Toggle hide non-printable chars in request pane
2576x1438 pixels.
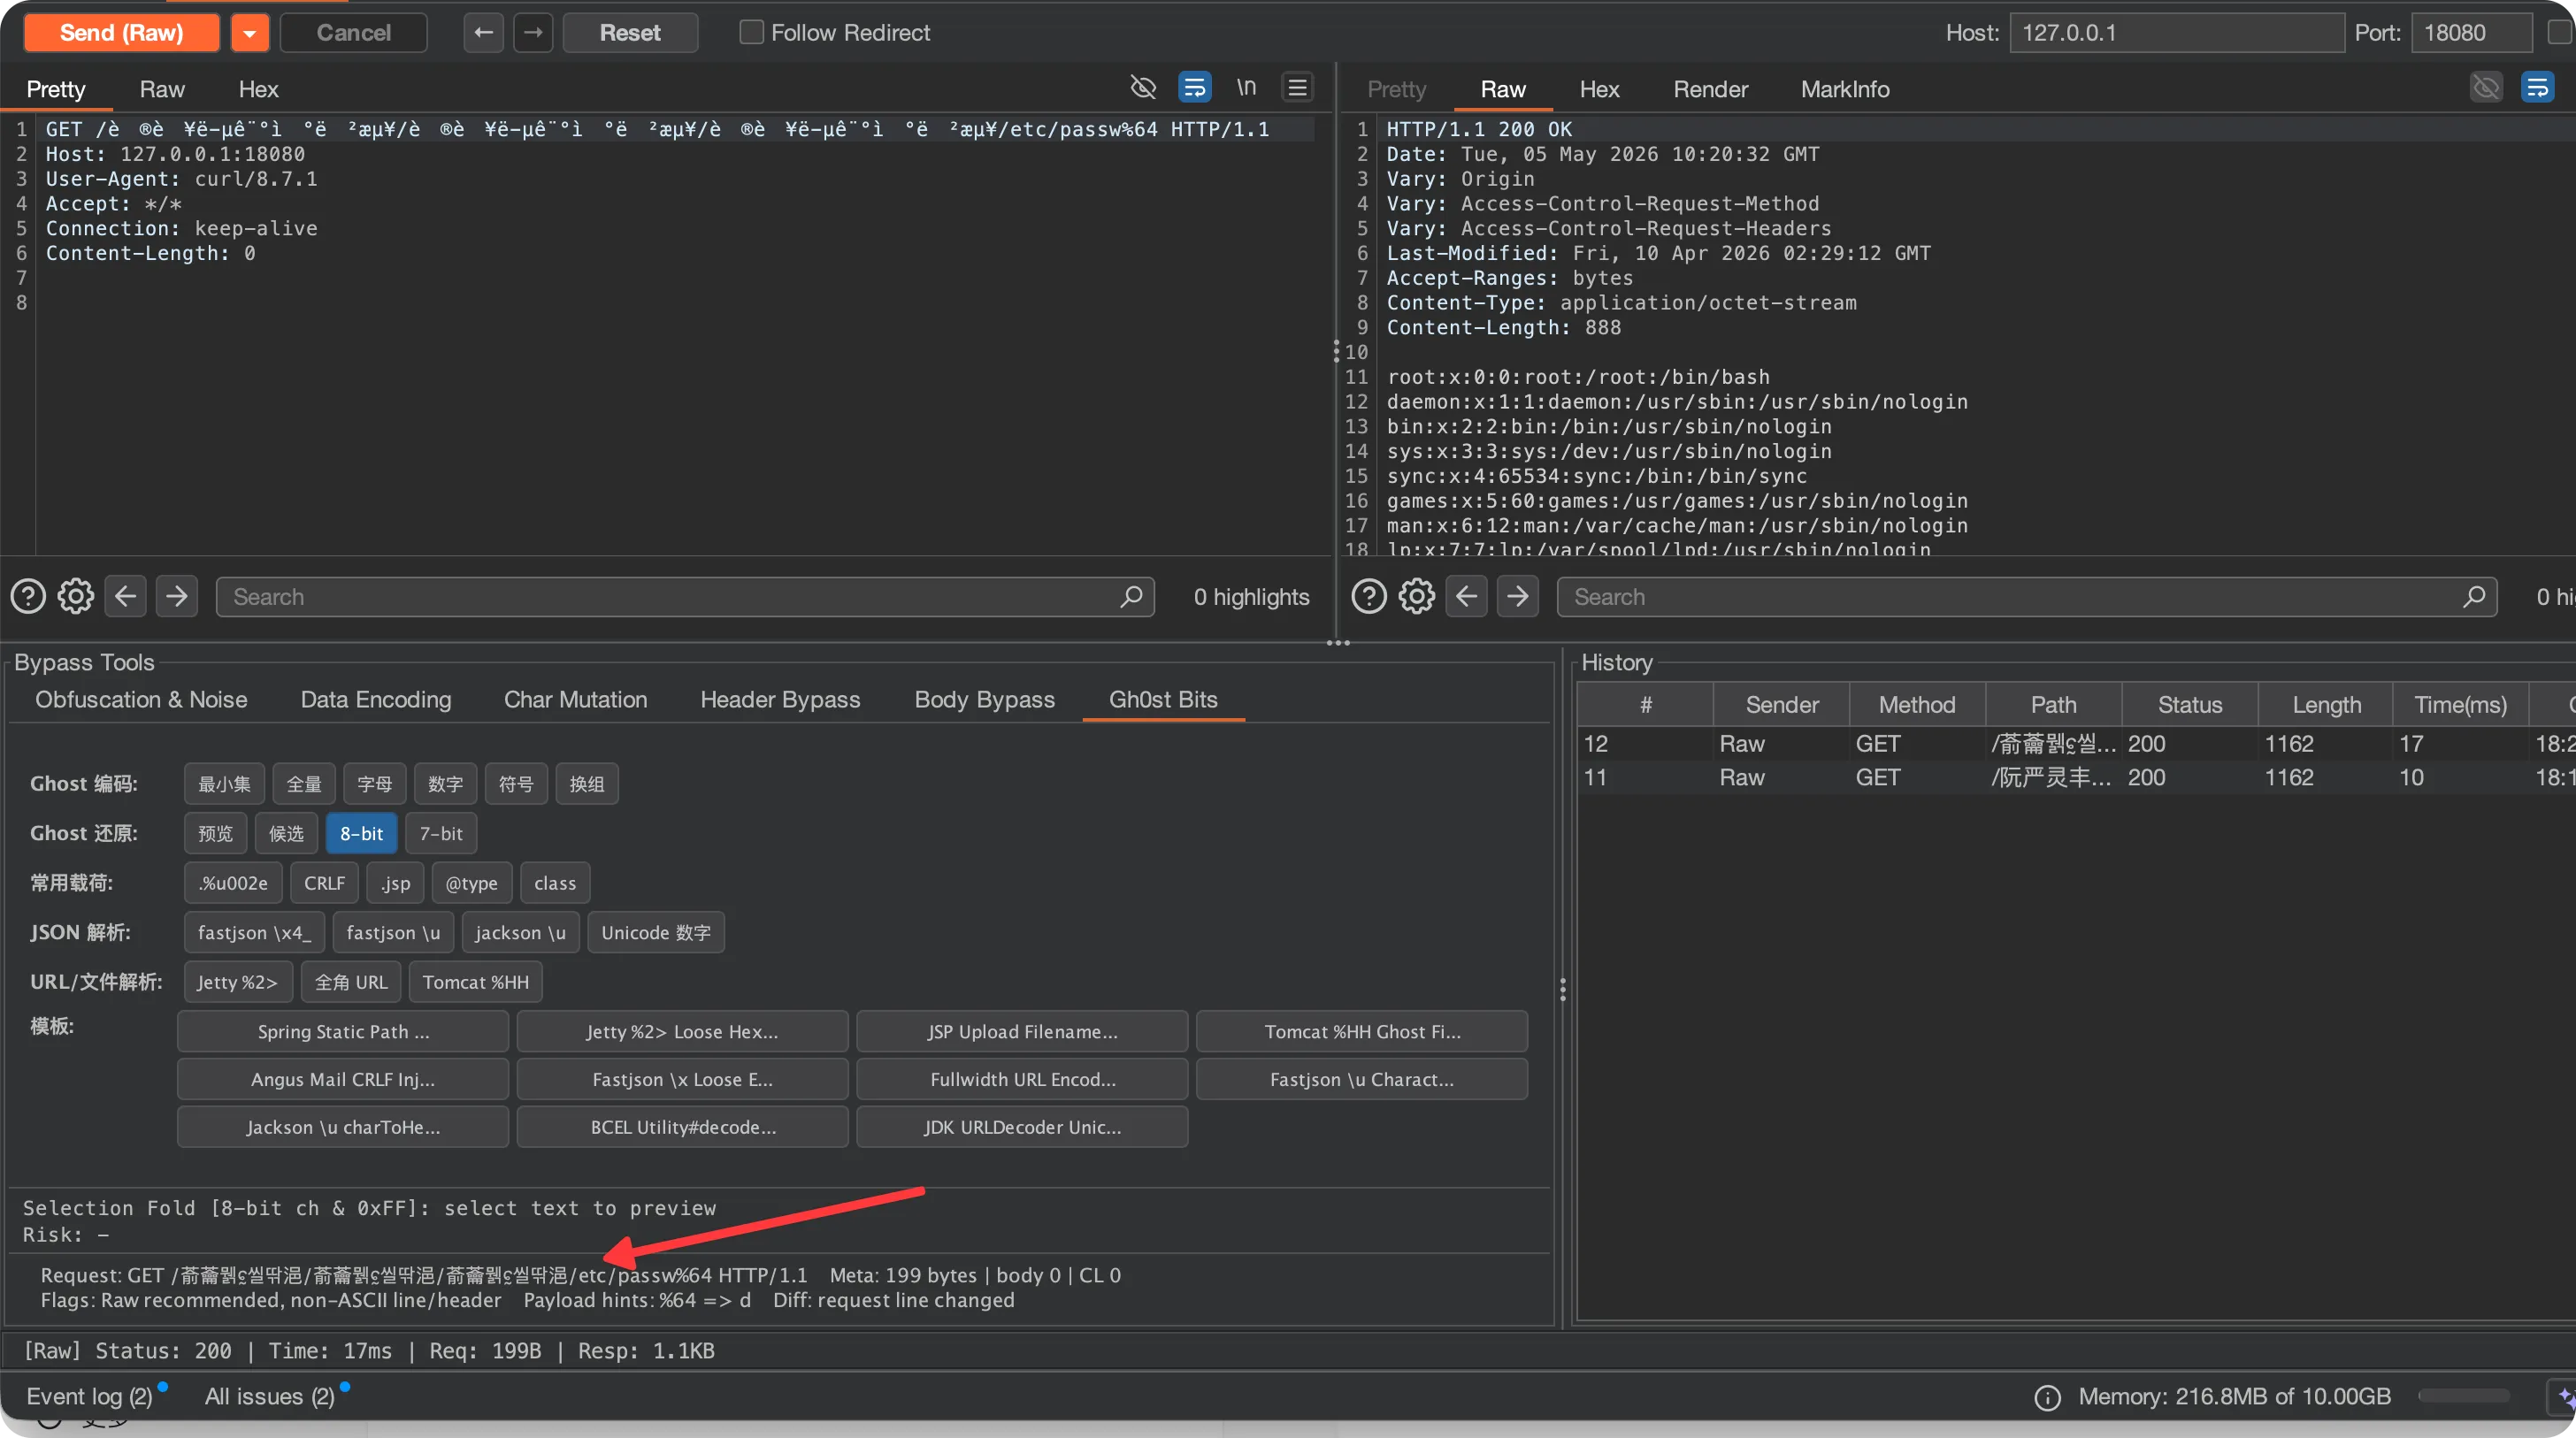pos(1143,87)
